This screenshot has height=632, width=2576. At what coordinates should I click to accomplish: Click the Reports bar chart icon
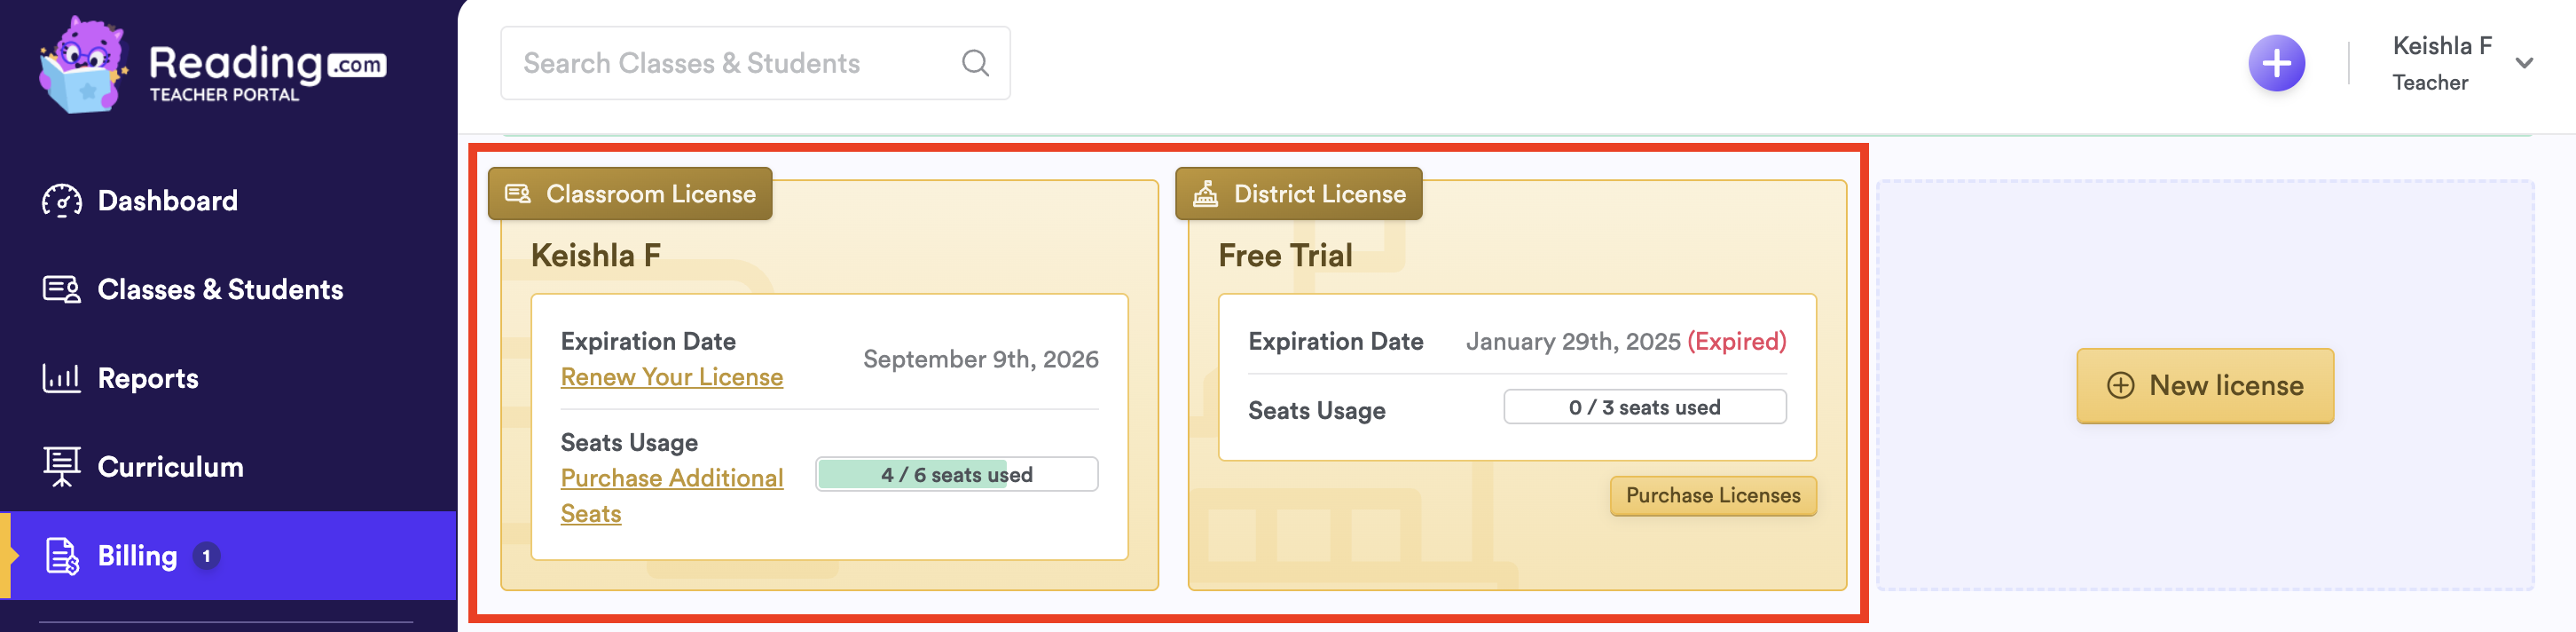tap(62, 379)
